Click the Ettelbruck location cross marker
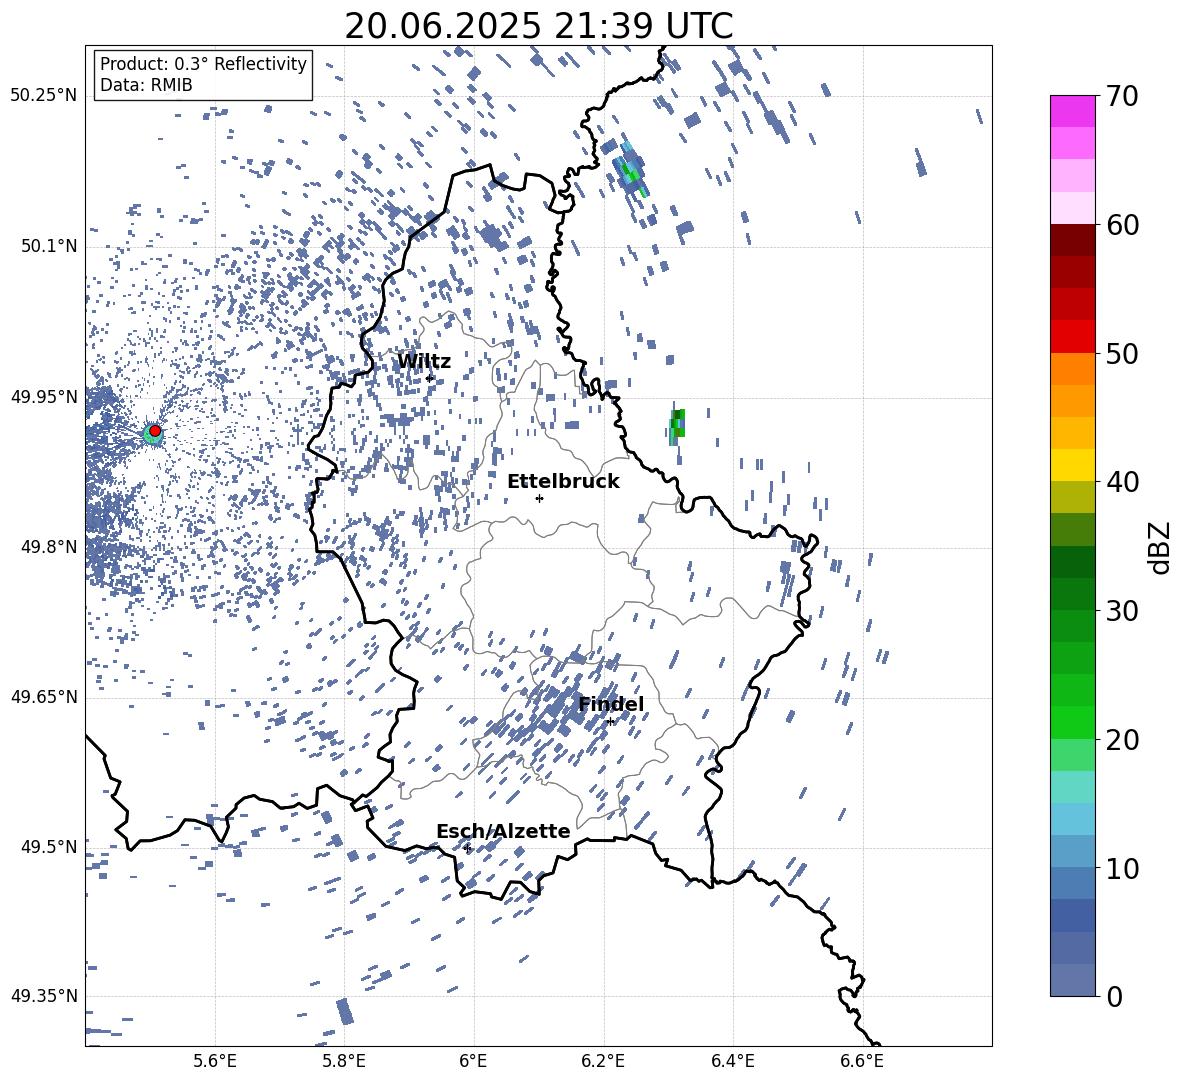This screenshot has height=1081, width=1184. tap(539, 498)
